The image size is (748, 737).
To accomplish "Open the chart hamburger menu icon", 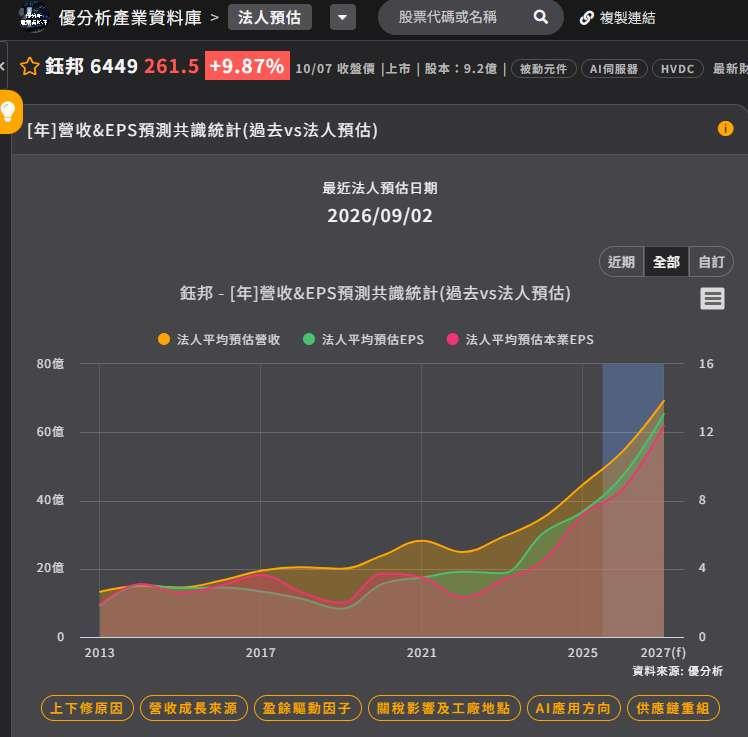I will (x=712, y=299).
